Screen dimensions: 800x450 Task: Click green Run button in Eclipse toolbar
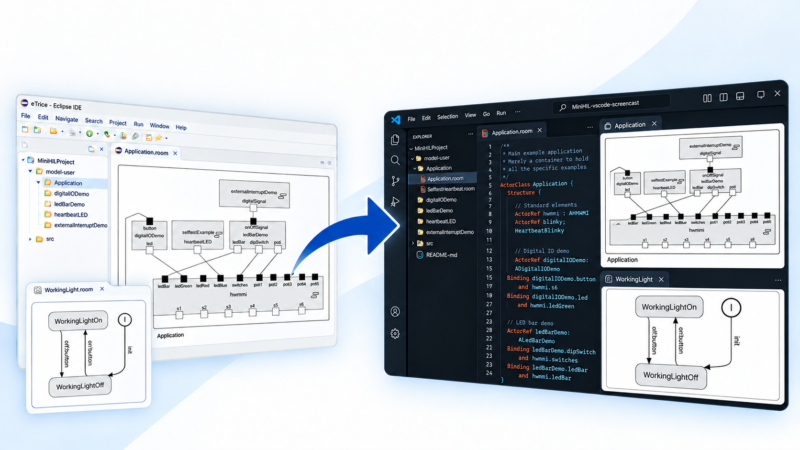(89, 134)
